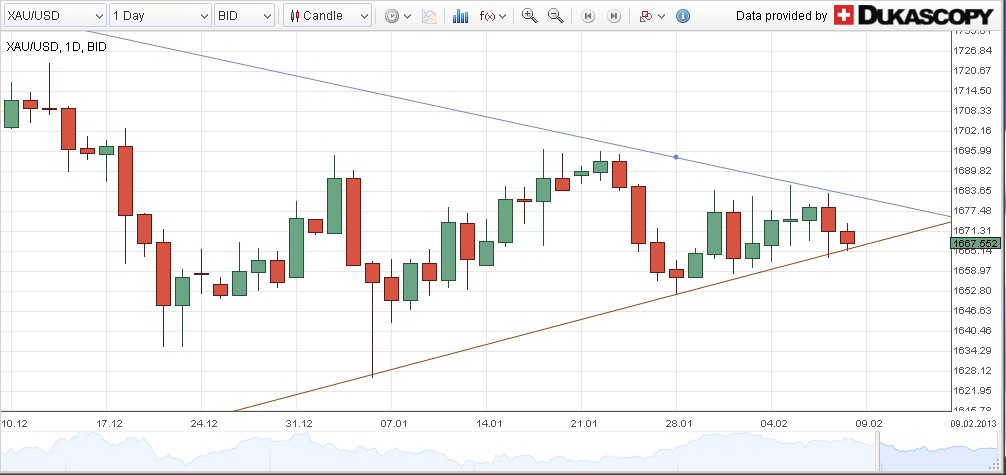Click the greyed-out chart warning icon
Viewport: 1006px width, 475px height.
429,16
